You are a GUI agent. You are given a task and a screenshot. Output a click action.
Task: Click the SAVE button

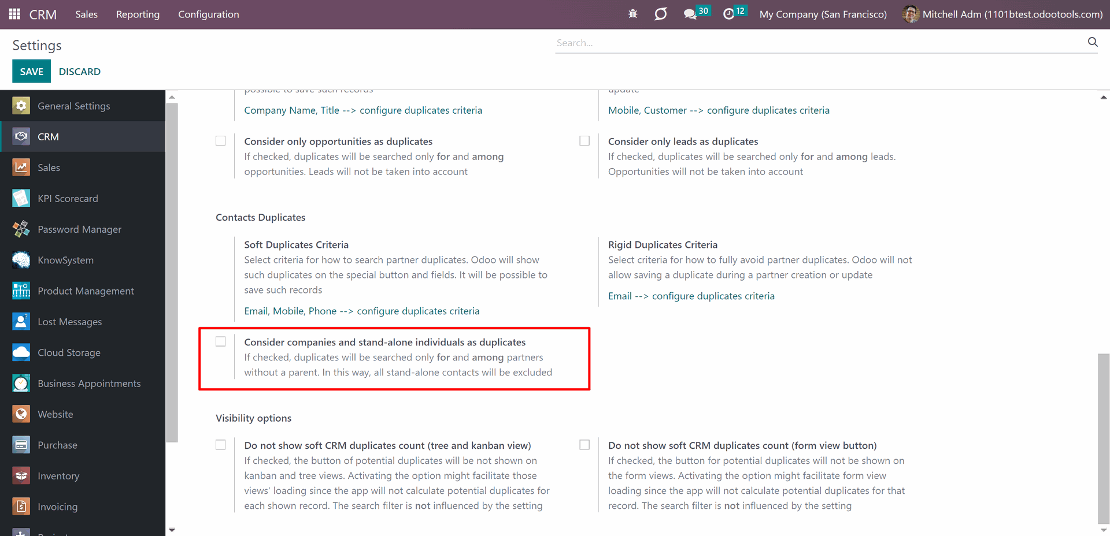pyautogui.click(x=31, y=72)
